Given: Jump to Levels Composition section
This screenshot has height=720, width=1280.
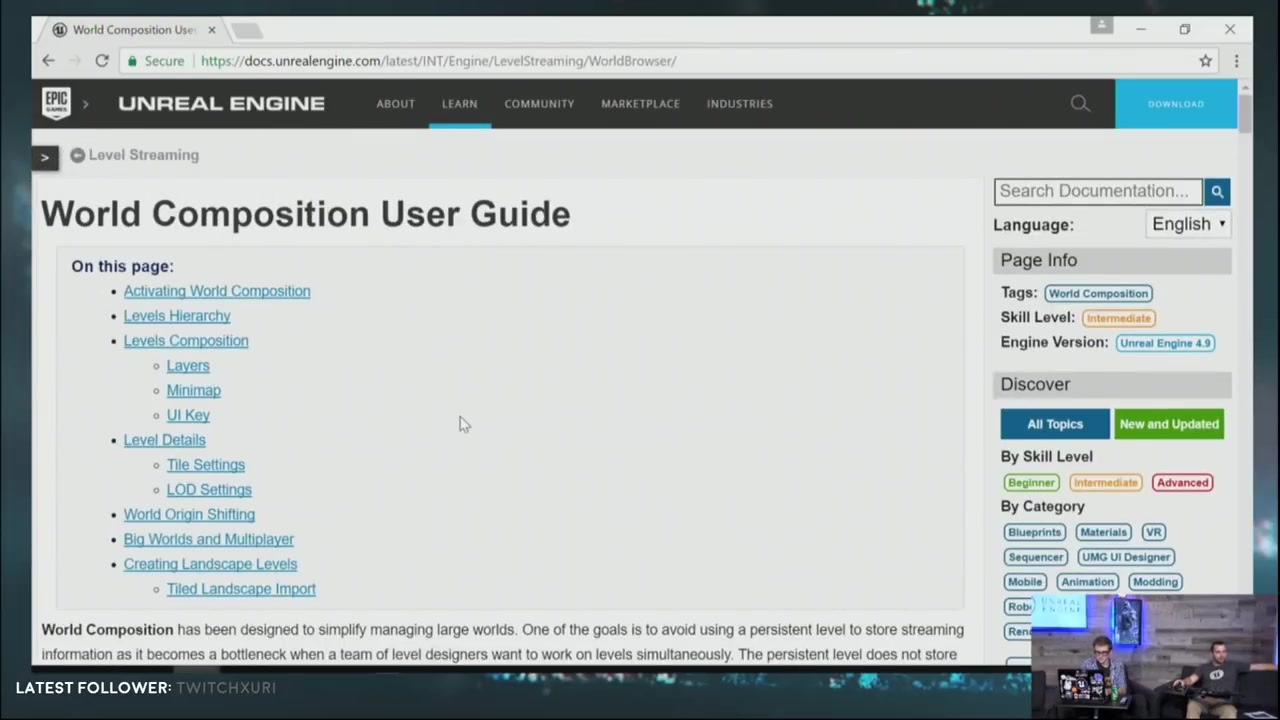Looking at the screenshot, I should (x=186, y=341).
